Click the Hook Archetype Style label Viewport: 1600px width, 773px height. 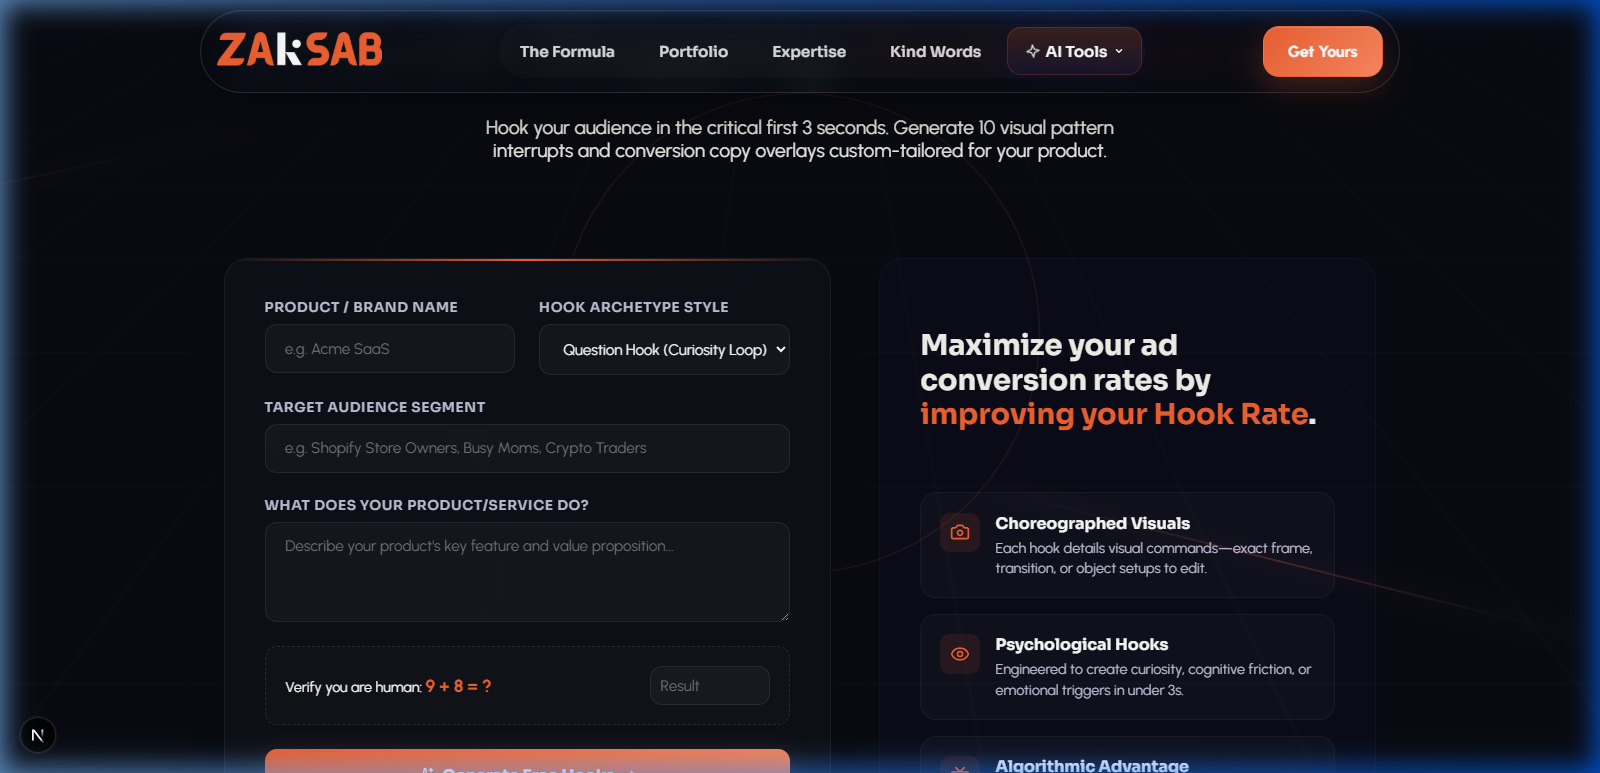(634, 307)
